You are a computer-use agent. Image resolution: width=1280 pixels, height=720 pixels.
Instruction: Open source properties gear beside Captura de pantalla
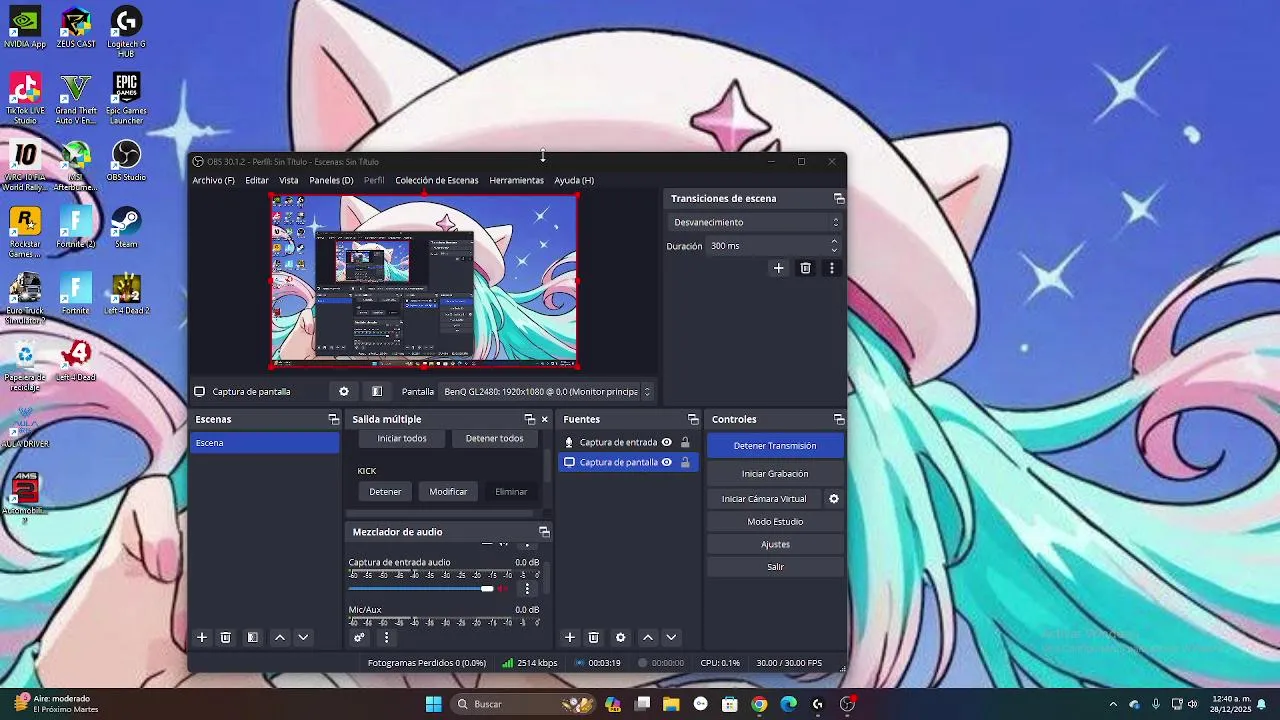click(344, 392)
